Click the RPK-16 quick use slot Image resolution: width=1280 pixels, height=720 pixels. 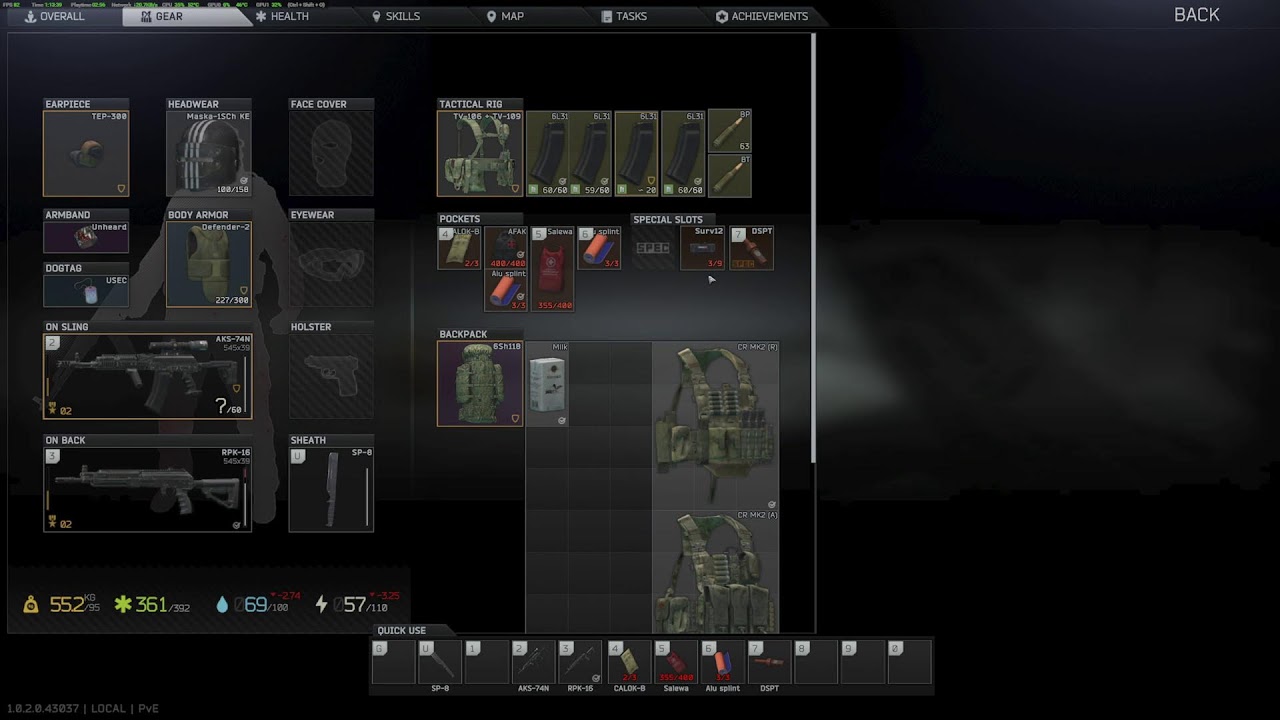[580, 663]
